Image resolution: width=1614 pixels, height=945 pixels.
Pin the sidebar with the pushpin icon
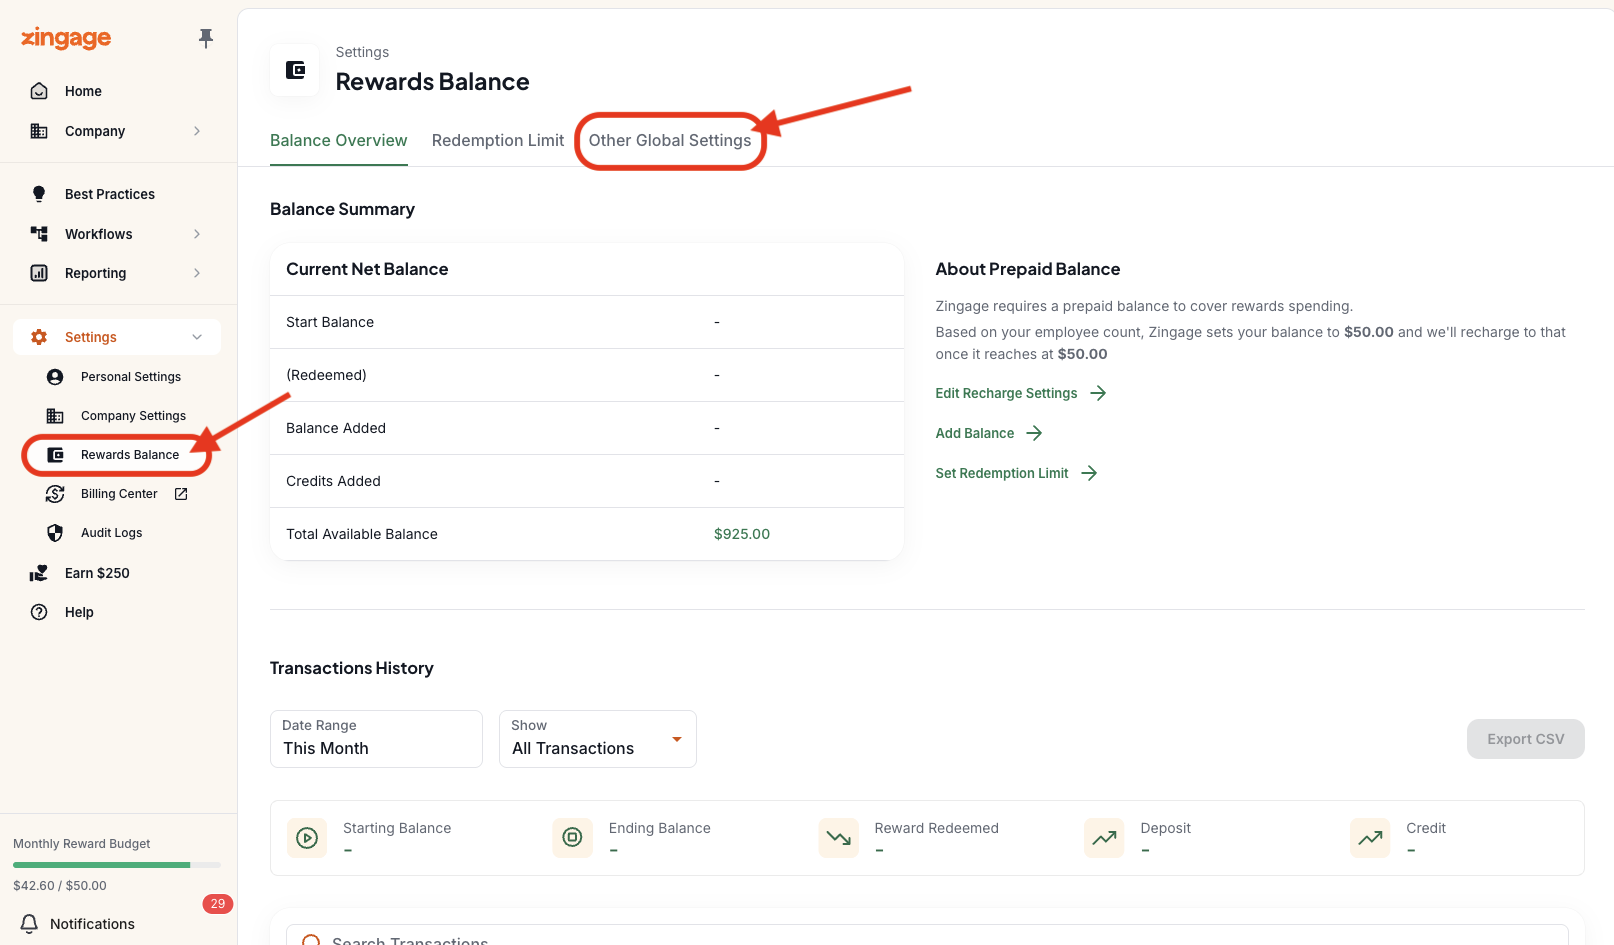point(206,38)
